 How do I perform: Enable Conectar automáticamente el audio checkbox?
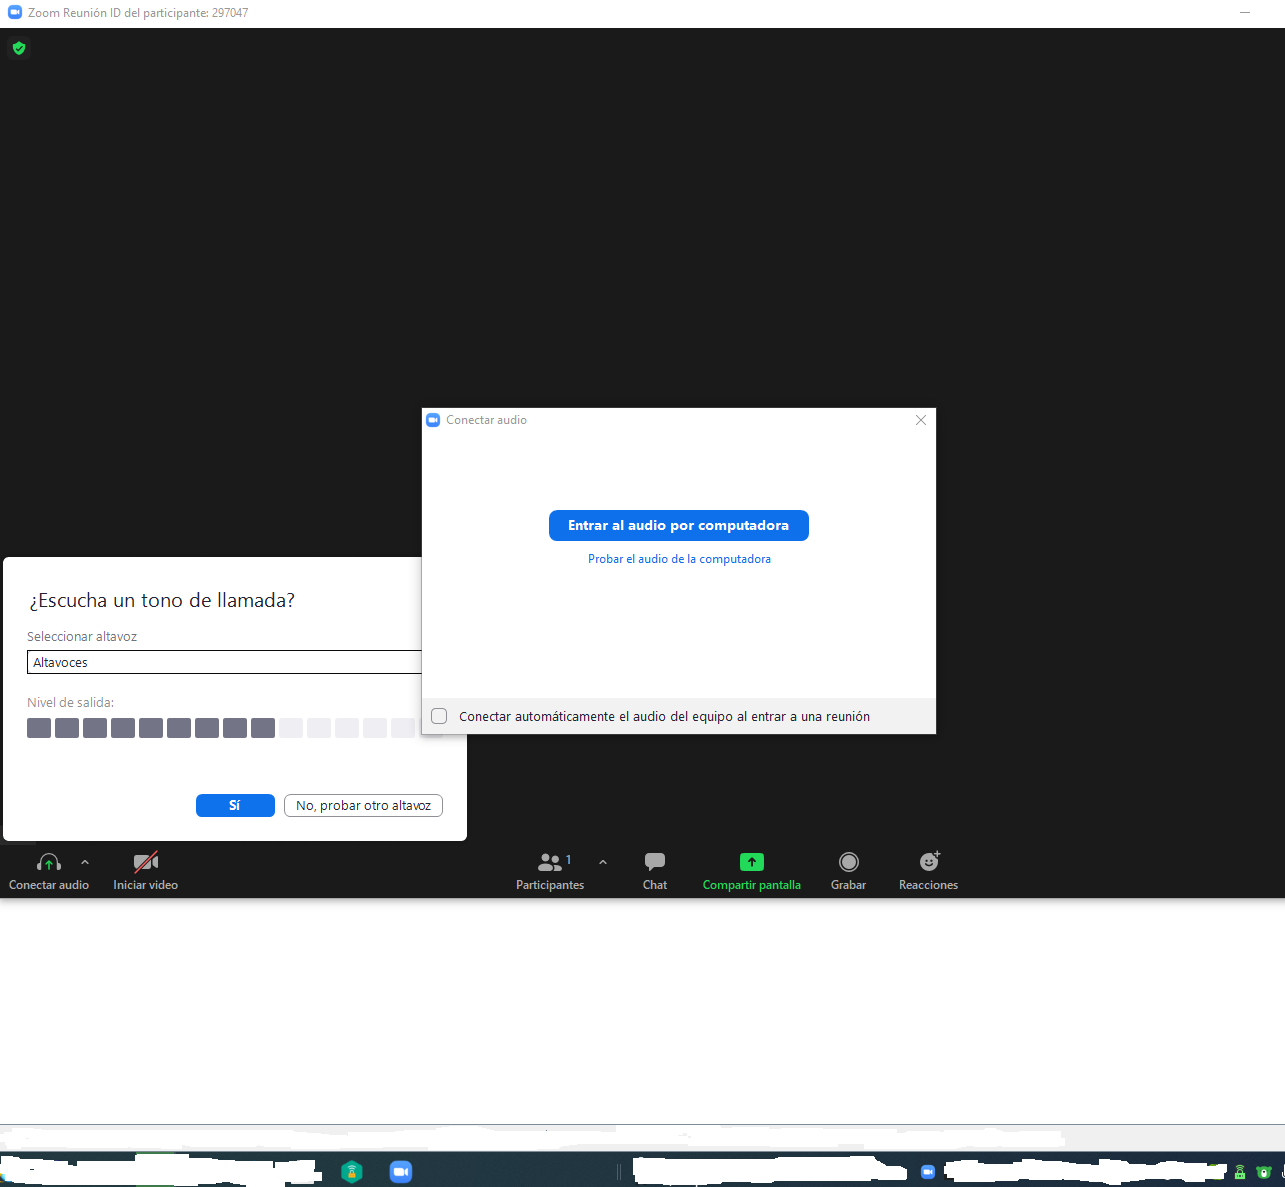tap(439, 716)
